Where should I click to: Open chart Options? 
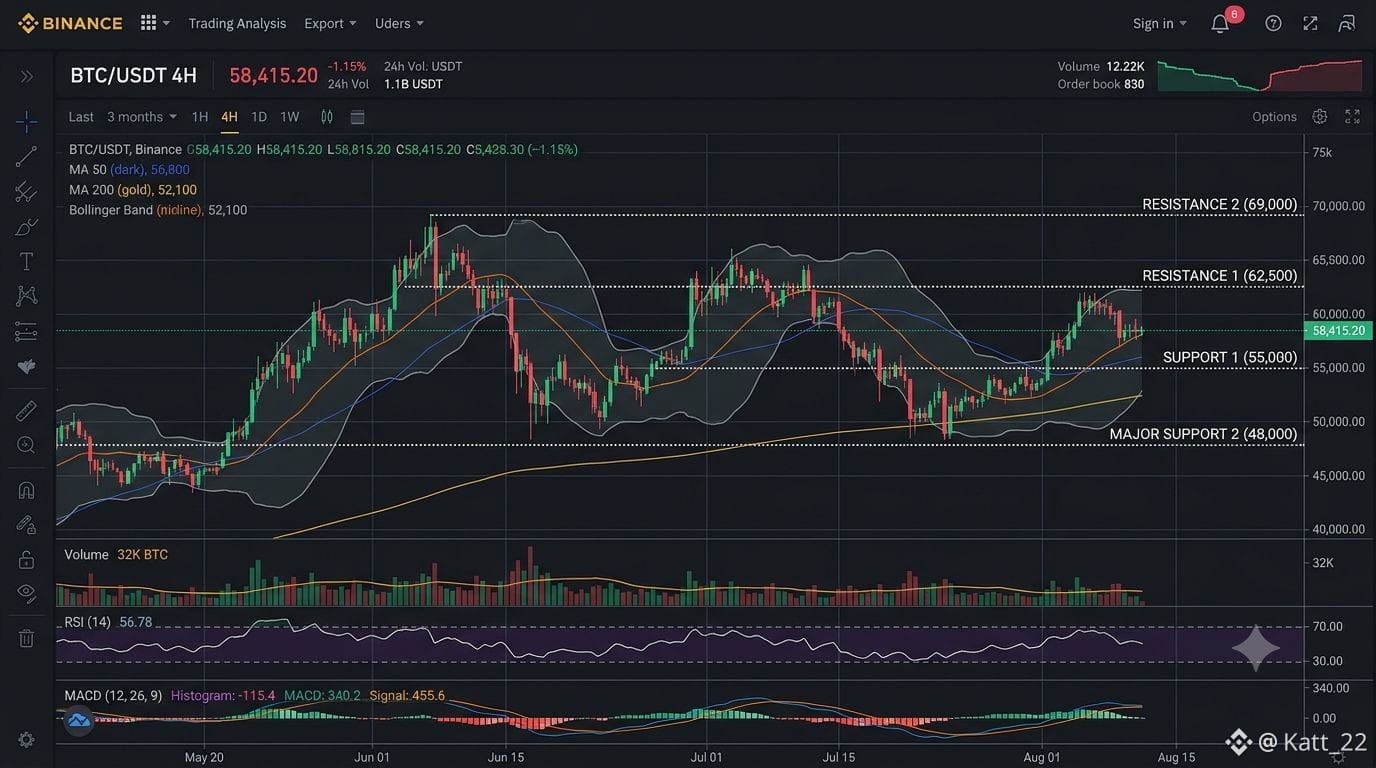[1274, 117]
